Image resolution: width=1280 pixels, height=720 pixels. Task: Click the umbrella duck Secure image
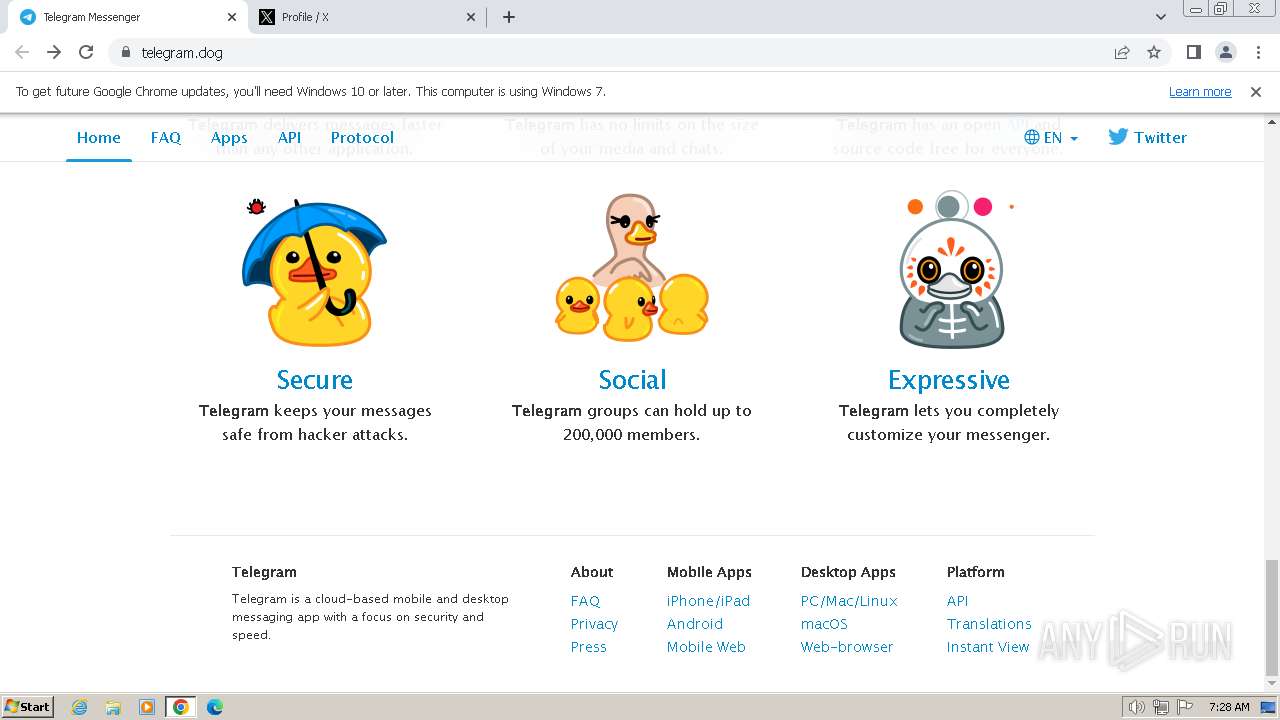[x=315, y=271]
